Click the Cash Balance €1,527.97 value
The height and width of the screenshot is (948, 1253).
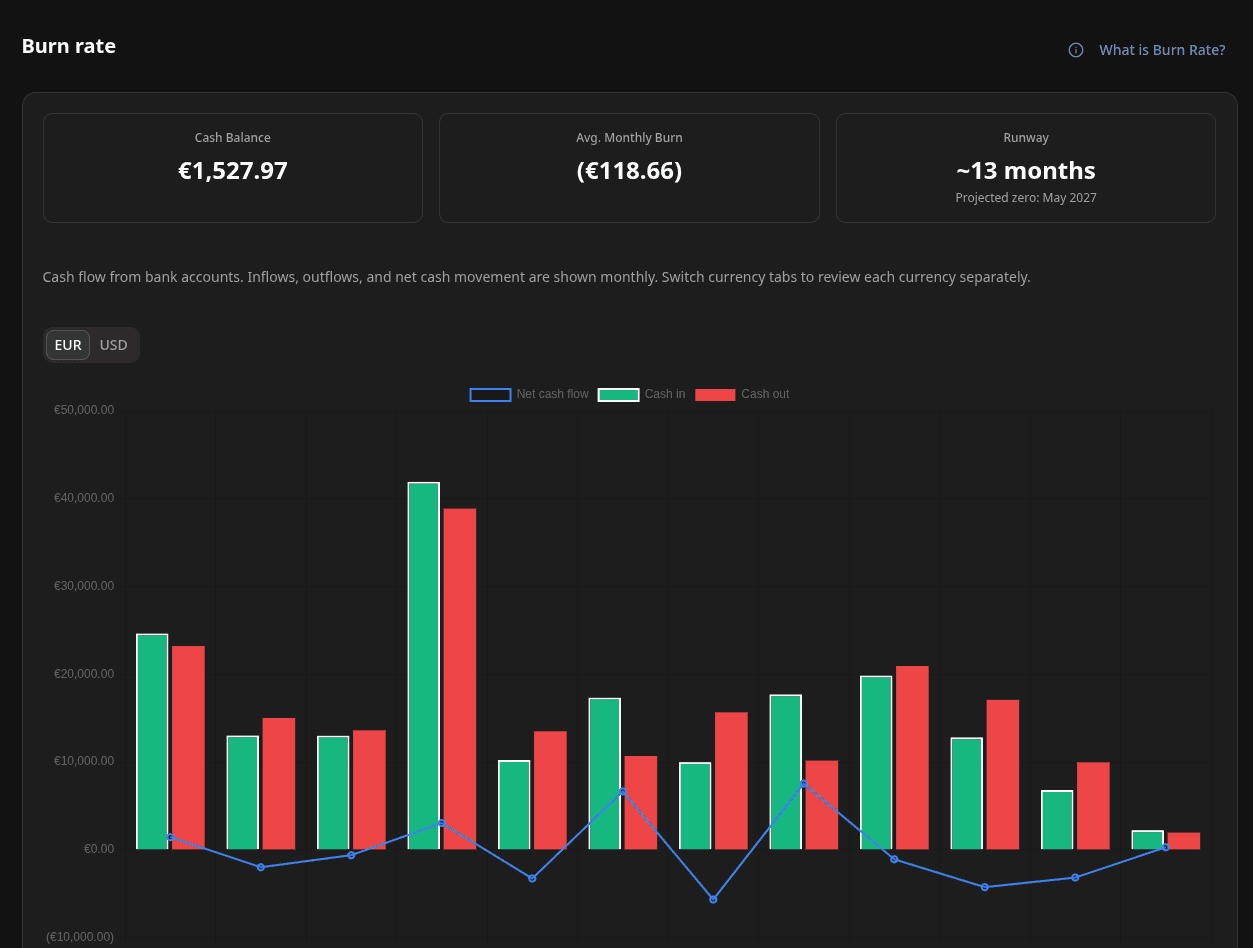coord(233,171)
